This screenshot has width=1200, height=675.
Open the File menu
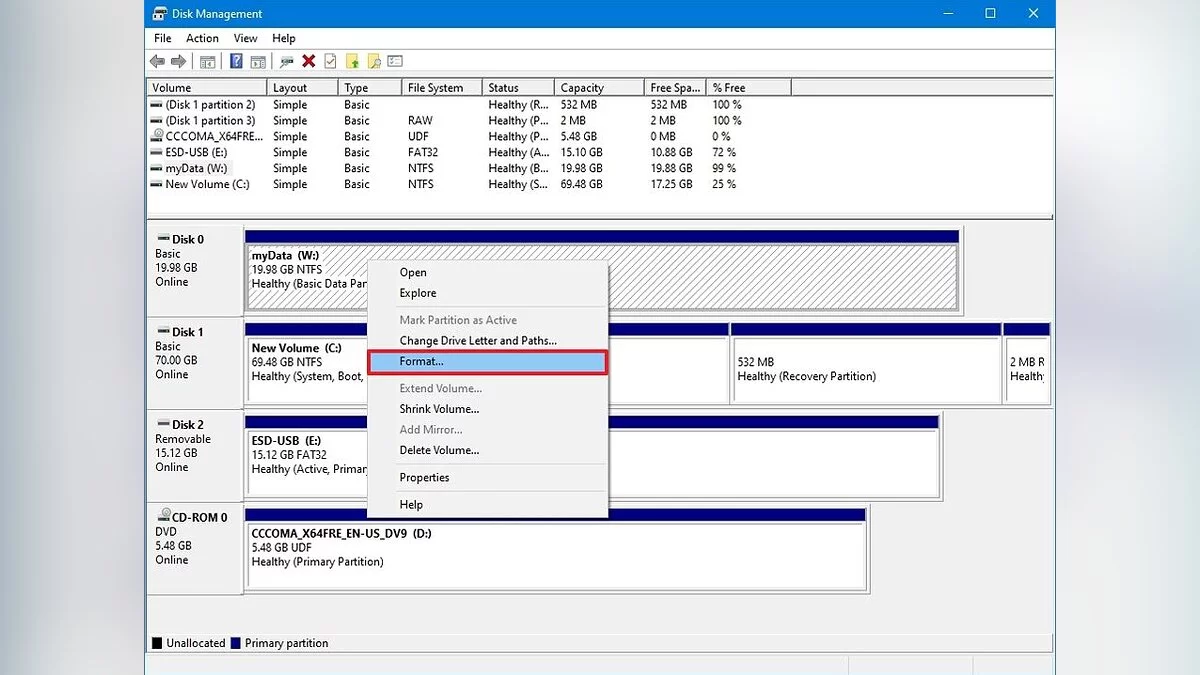[x=162, y=38]
